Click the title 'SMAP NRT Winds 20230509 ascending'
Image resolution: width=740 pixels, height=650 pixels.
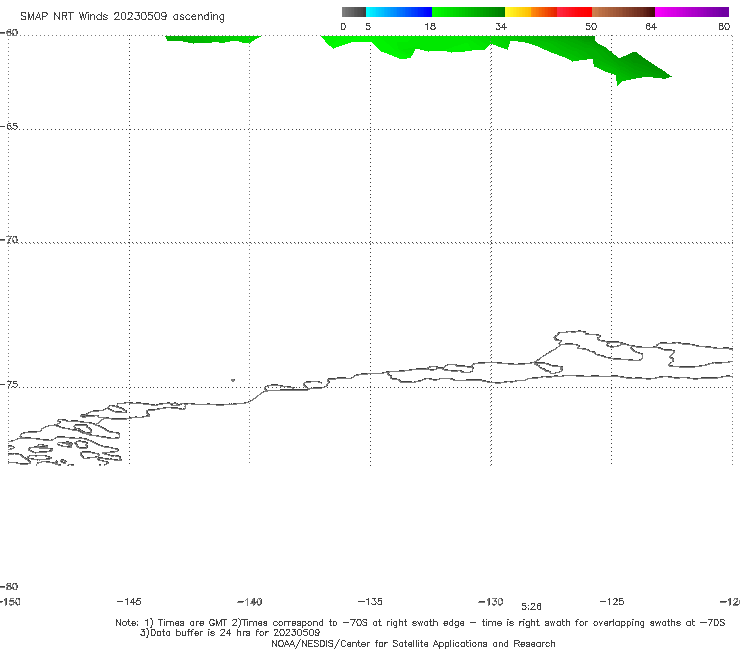click(122, 17)
